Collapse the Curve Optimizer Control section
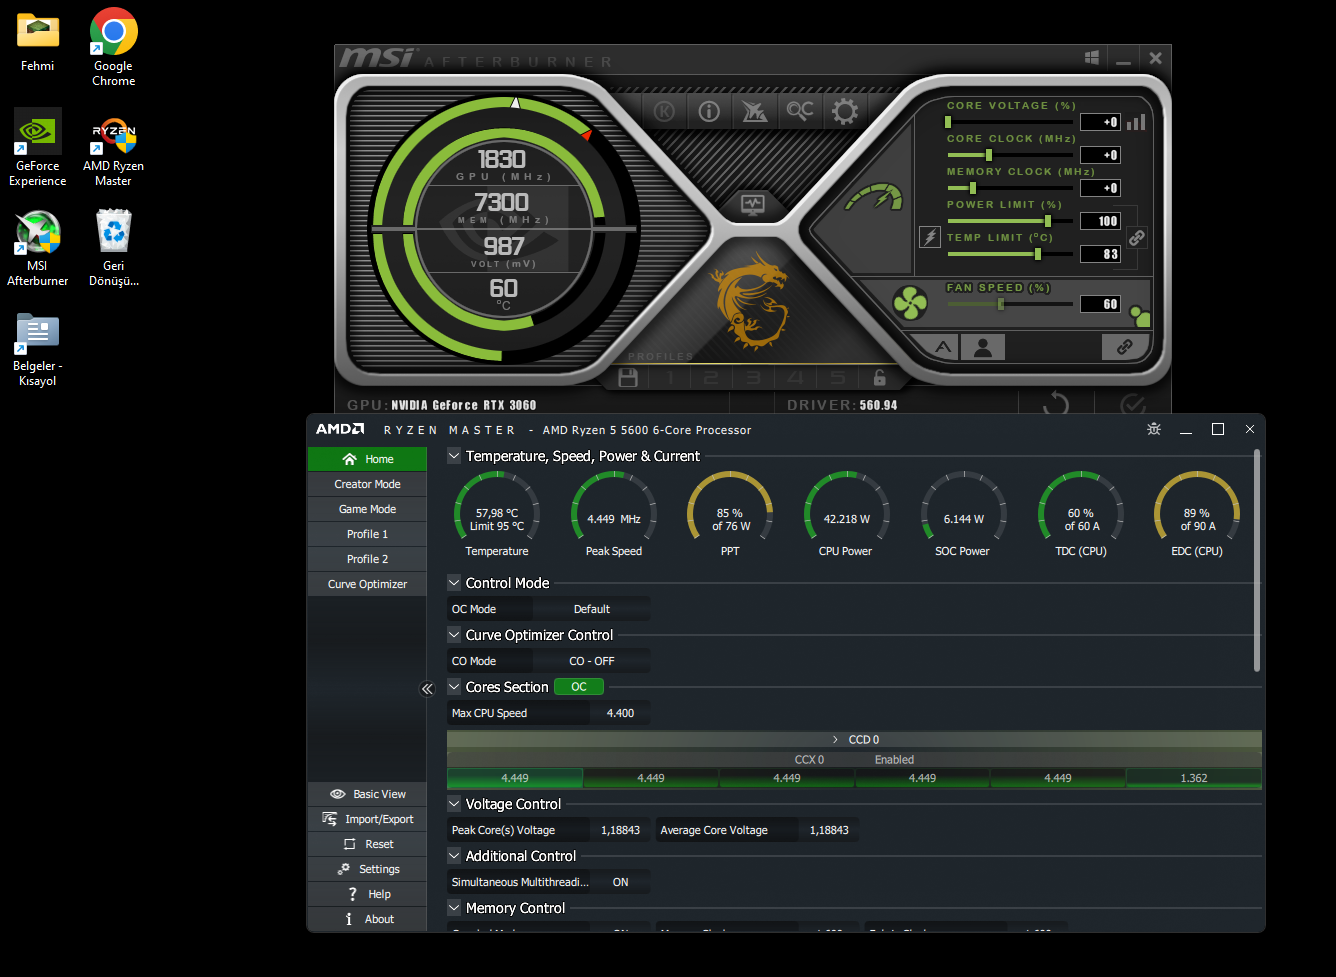1336x977 pixels. tap(454, 635)
